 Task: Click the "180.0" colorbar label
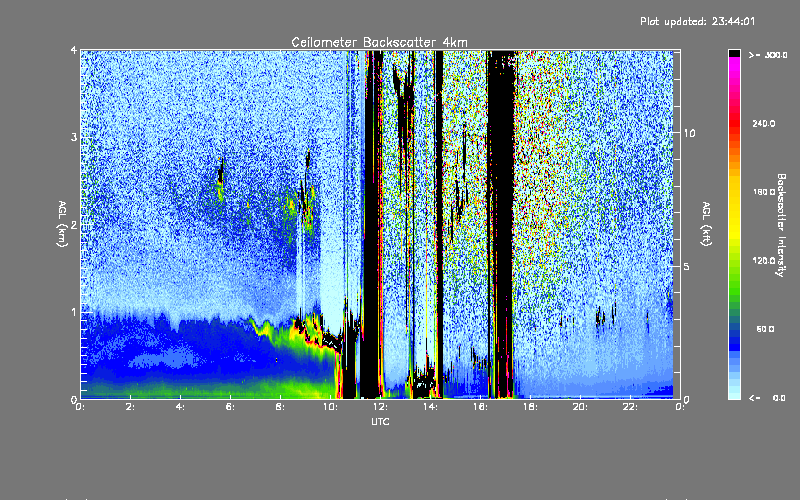point(764,192)
